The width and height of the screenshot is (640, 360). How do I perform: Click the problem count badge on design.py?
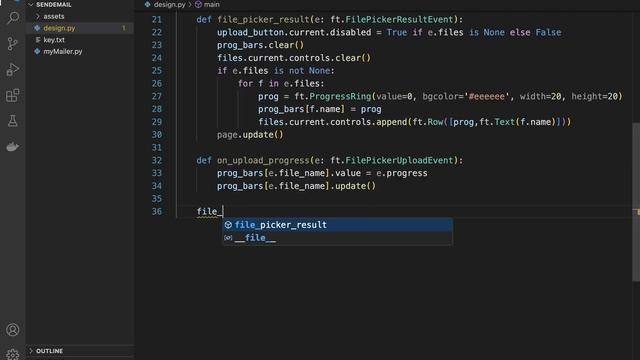[124, 28]
